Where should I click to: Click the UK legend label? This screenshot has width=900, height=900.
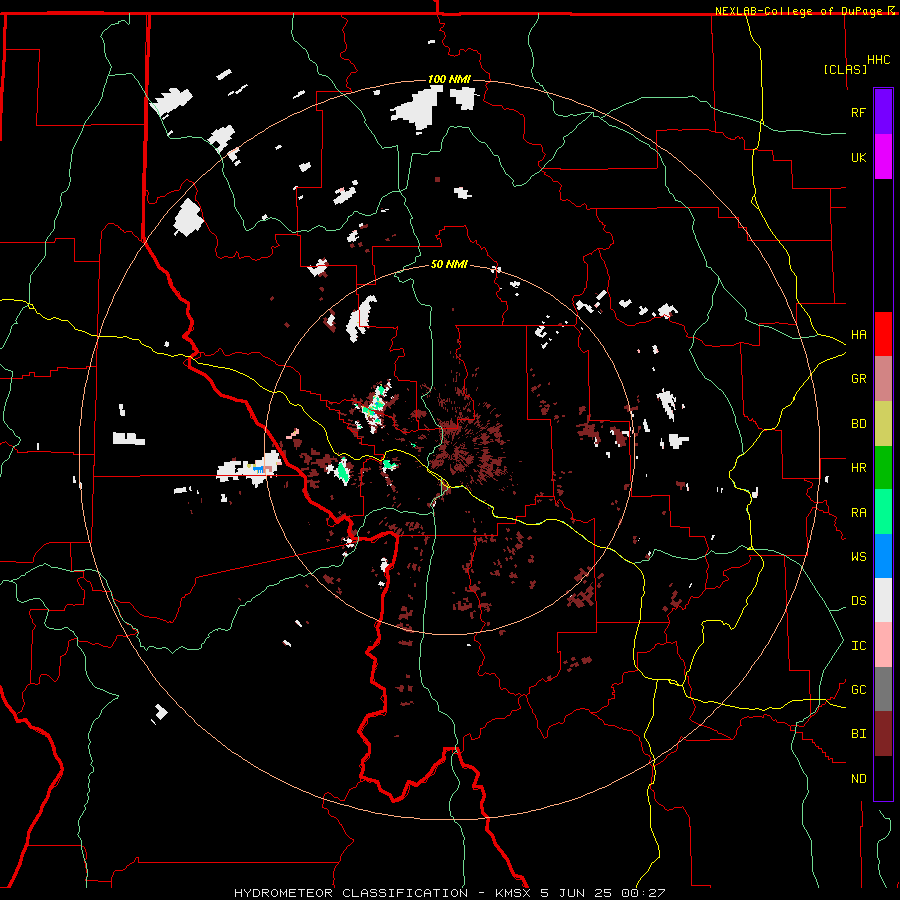click(x=858, y=157)
